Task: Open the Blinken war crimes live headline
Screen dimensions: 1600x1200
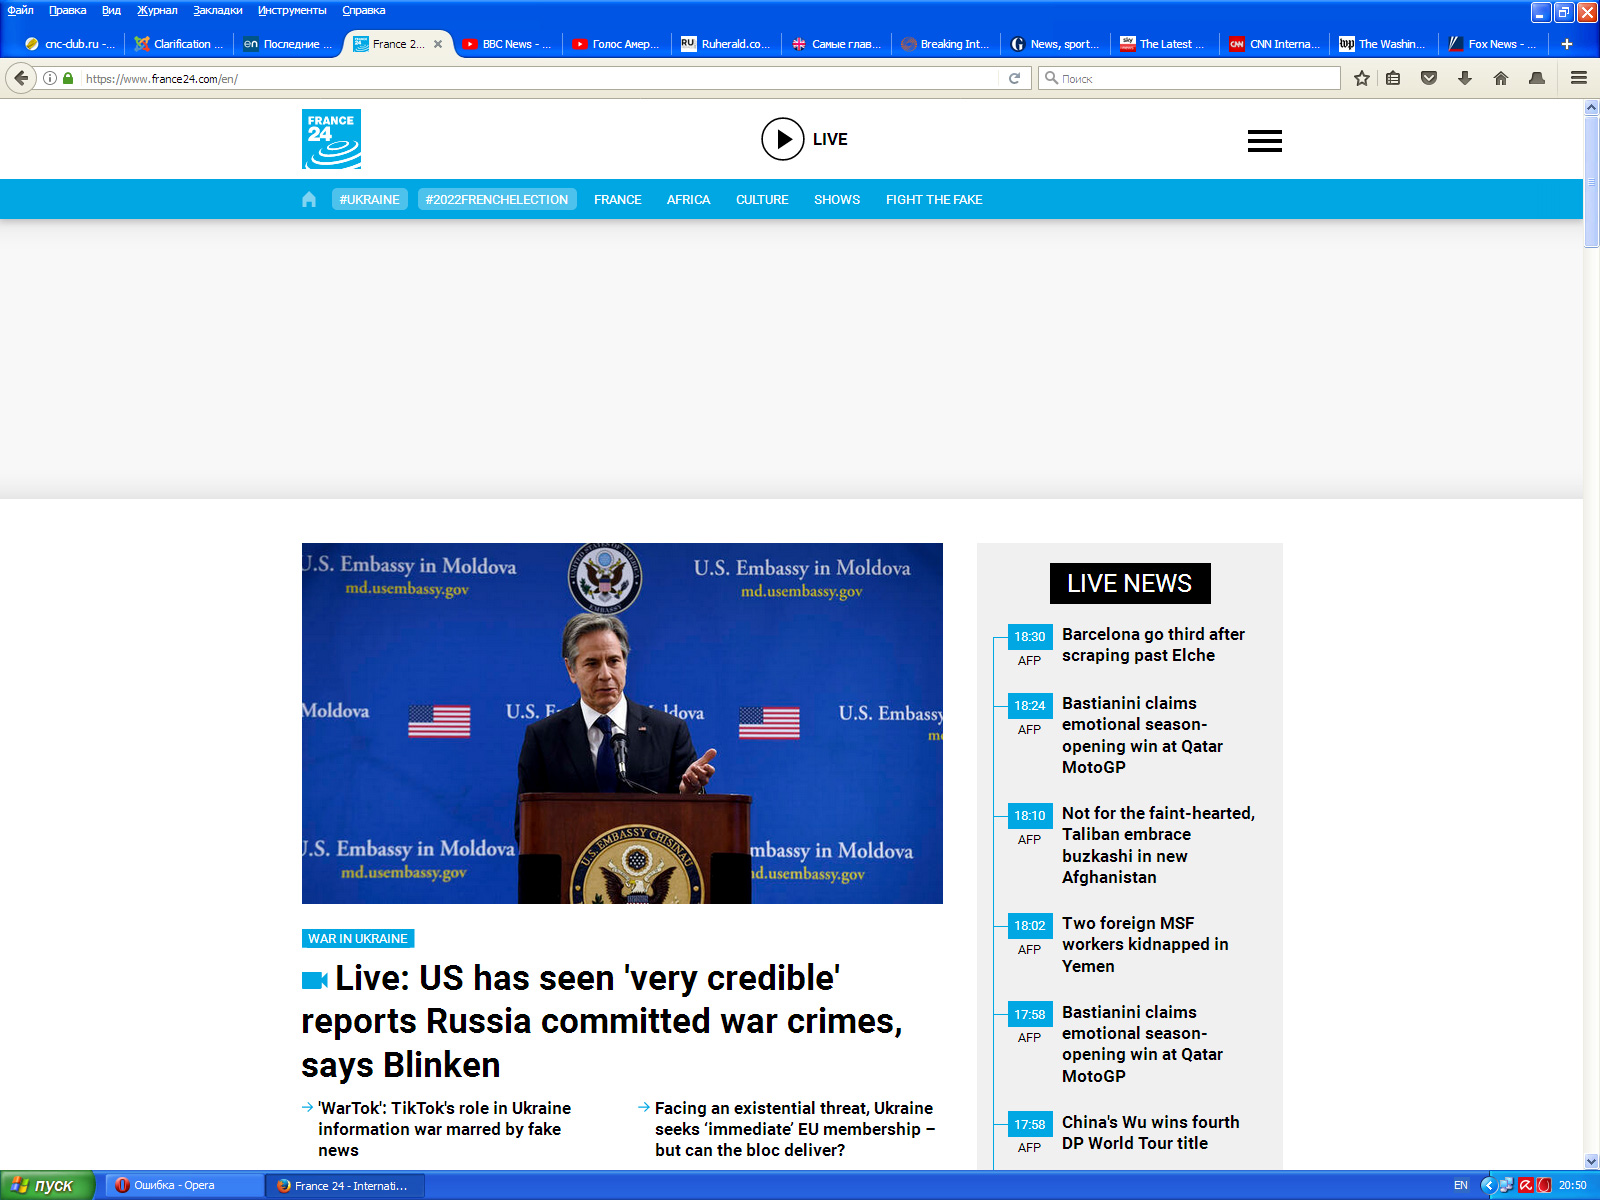Action: 602,1021
